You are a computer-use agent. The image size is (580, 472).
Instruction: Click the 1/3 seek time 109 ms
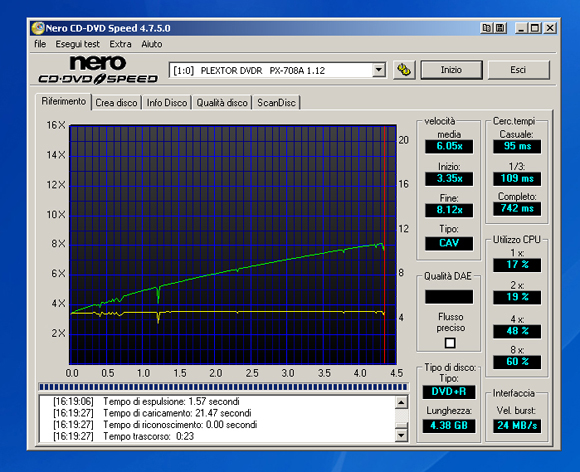517,179
